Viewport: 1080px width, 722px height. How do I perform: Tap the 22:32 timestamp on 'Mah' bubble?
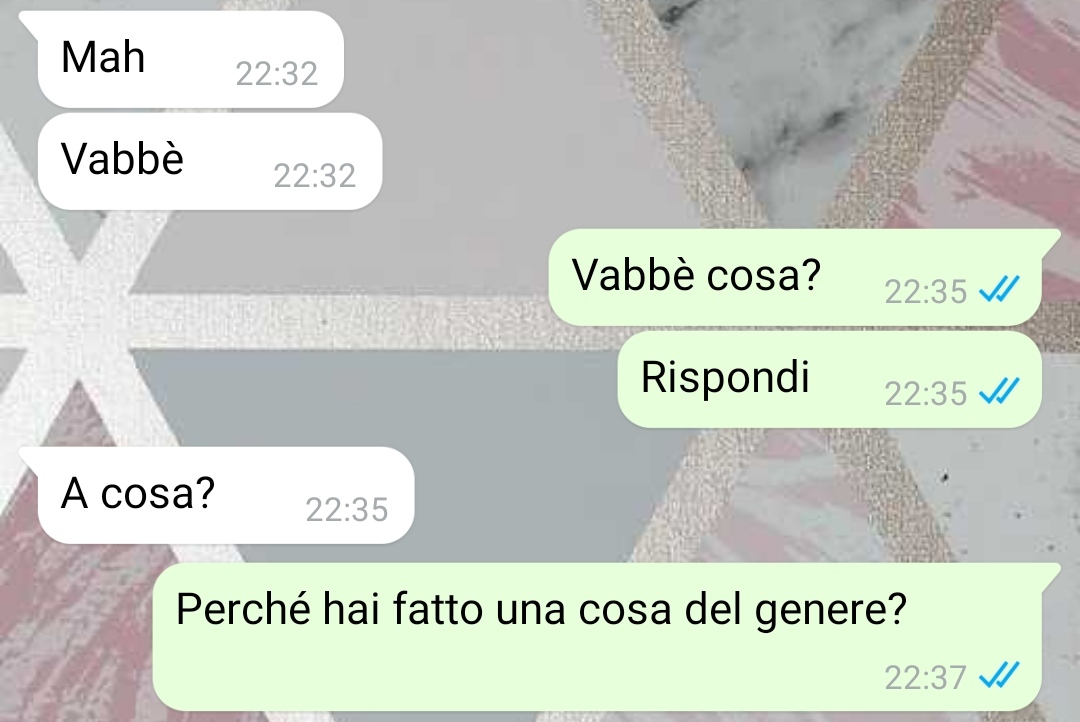click(277, 74)
